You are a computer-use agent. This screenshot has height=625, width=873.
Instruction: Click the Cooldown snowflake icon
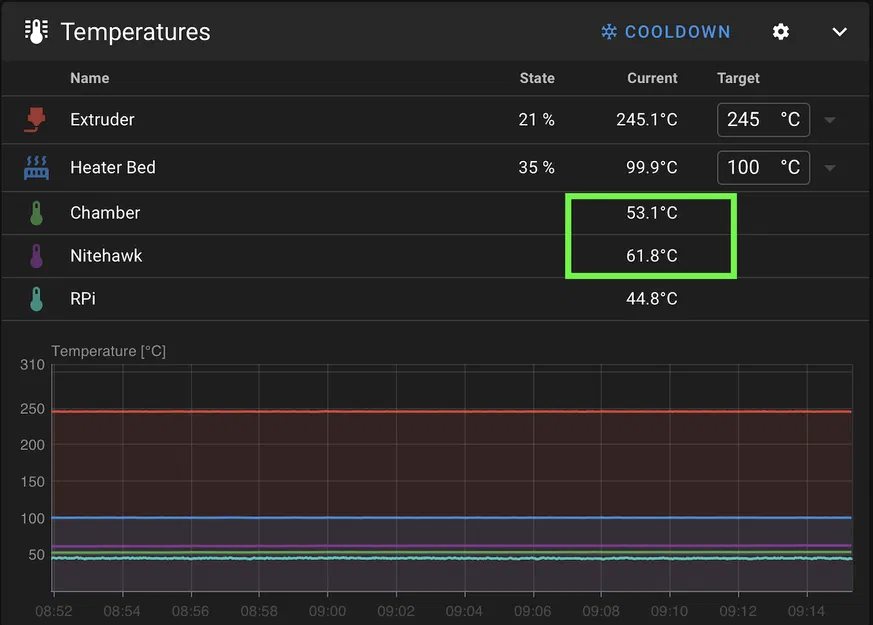pos(608,32)
